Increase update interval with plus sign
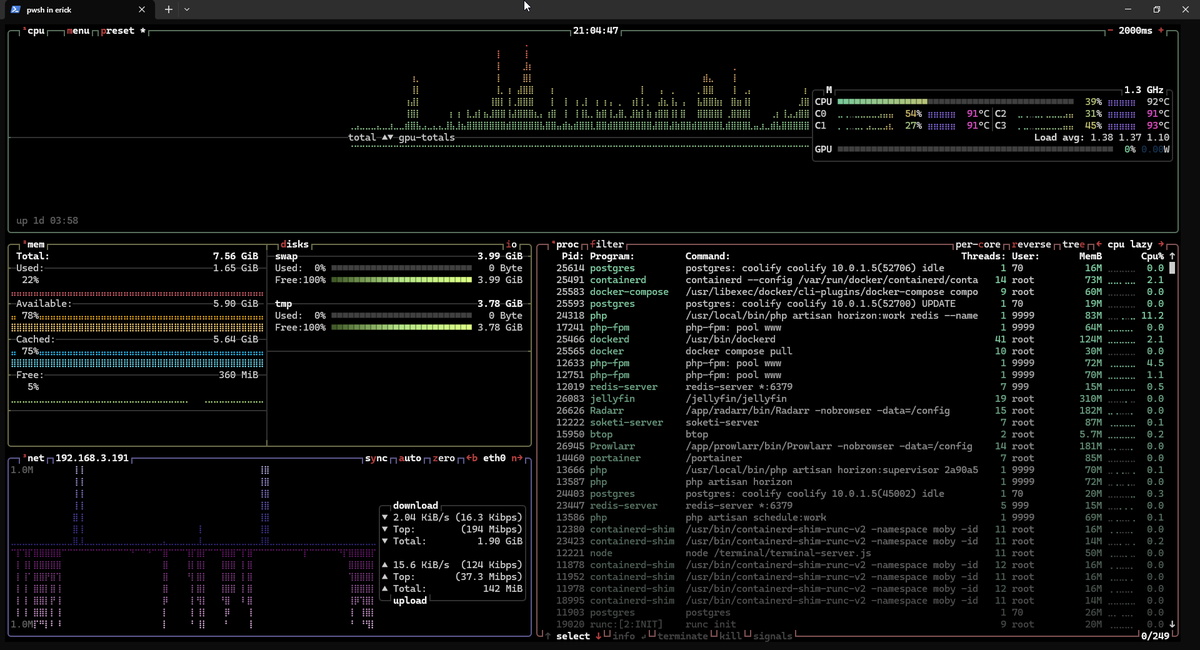 click(x=1161, y=31)
